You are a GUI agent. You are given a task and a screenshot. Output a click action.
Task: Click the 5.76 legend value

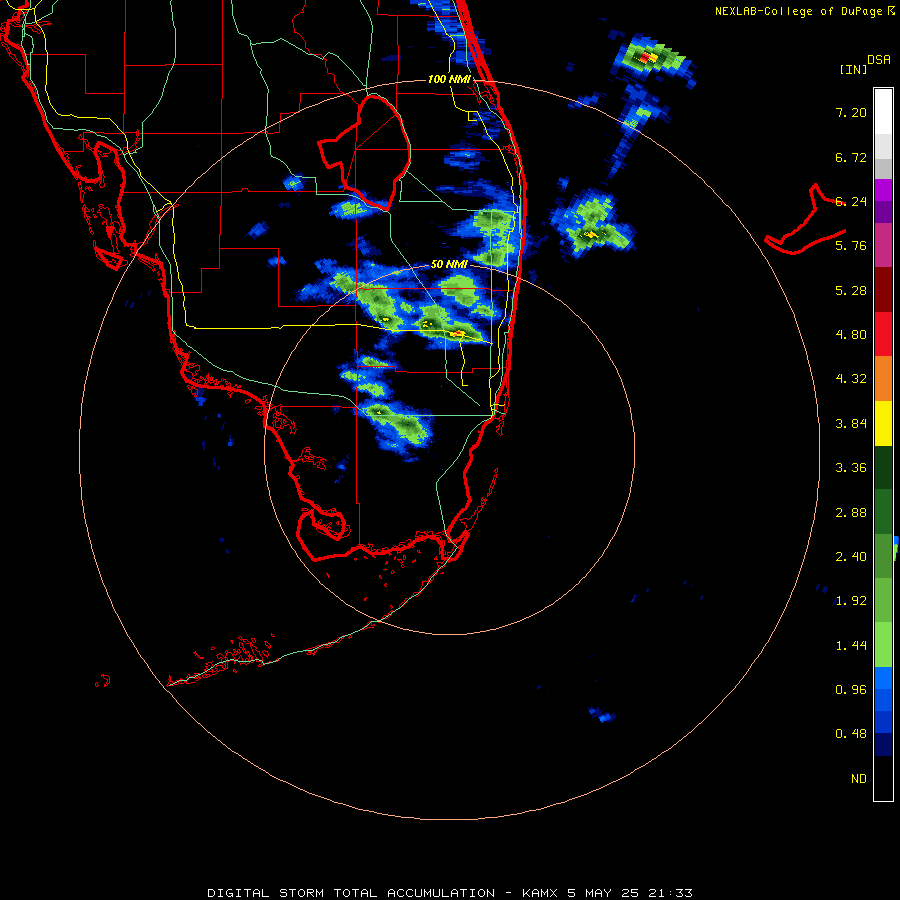click(x=851, y=245)
